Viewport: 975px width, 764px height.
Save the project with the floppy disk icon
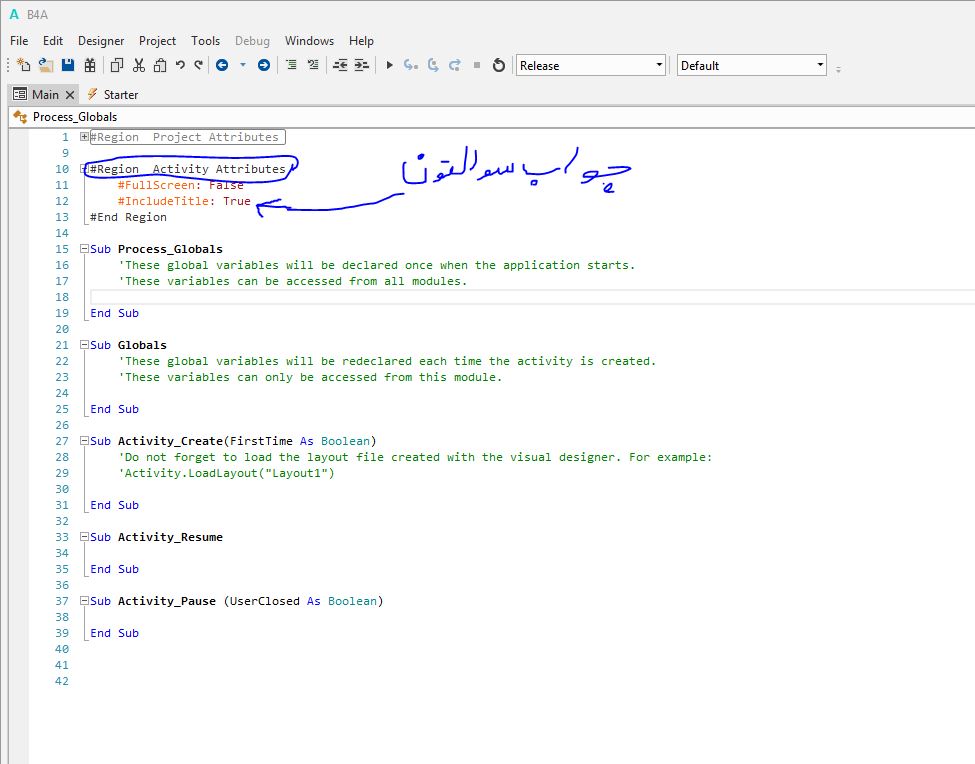click(x=68, y=65)
